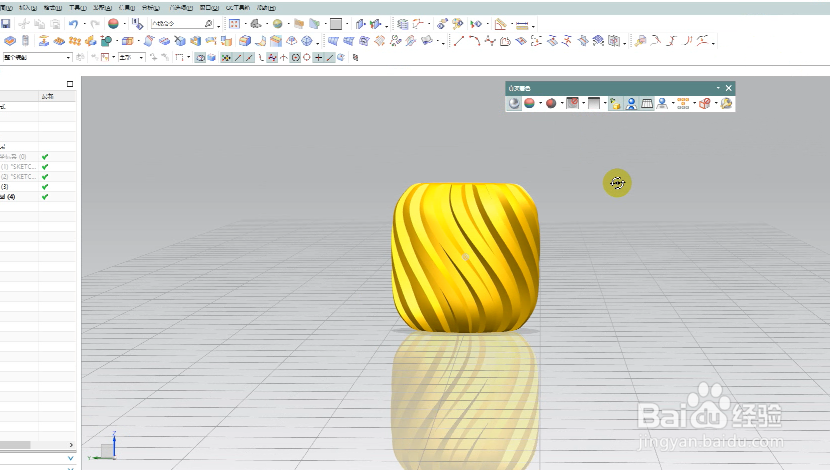This screenshot has height=470, width=830.
Task: Open the GC Toolkit menu
Action: [x=238, y=7]
